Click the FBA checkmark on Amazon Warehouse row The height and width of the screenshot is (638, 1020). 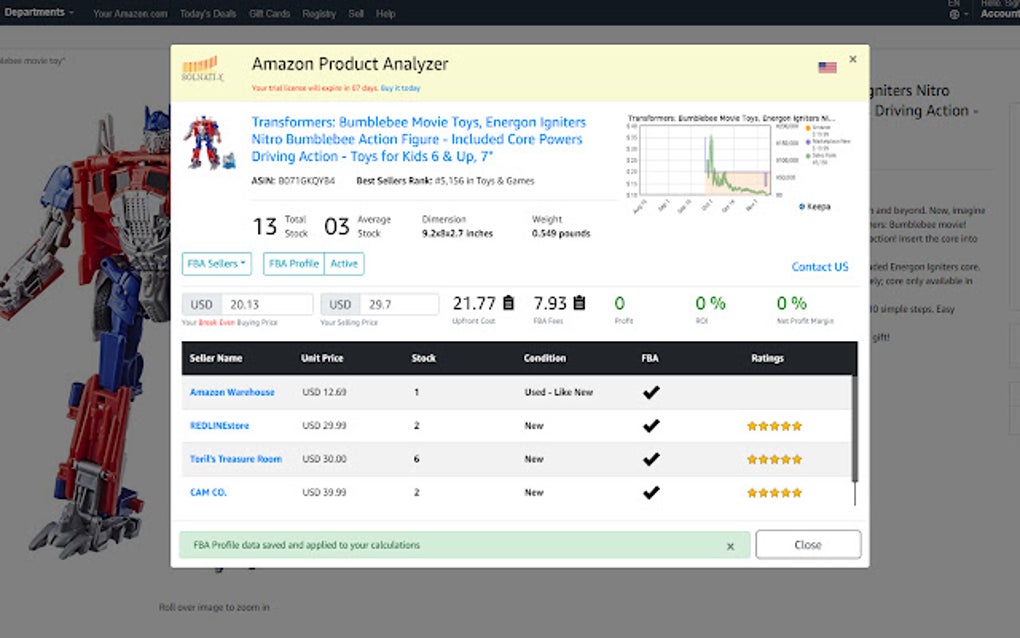tap(651, 392)
